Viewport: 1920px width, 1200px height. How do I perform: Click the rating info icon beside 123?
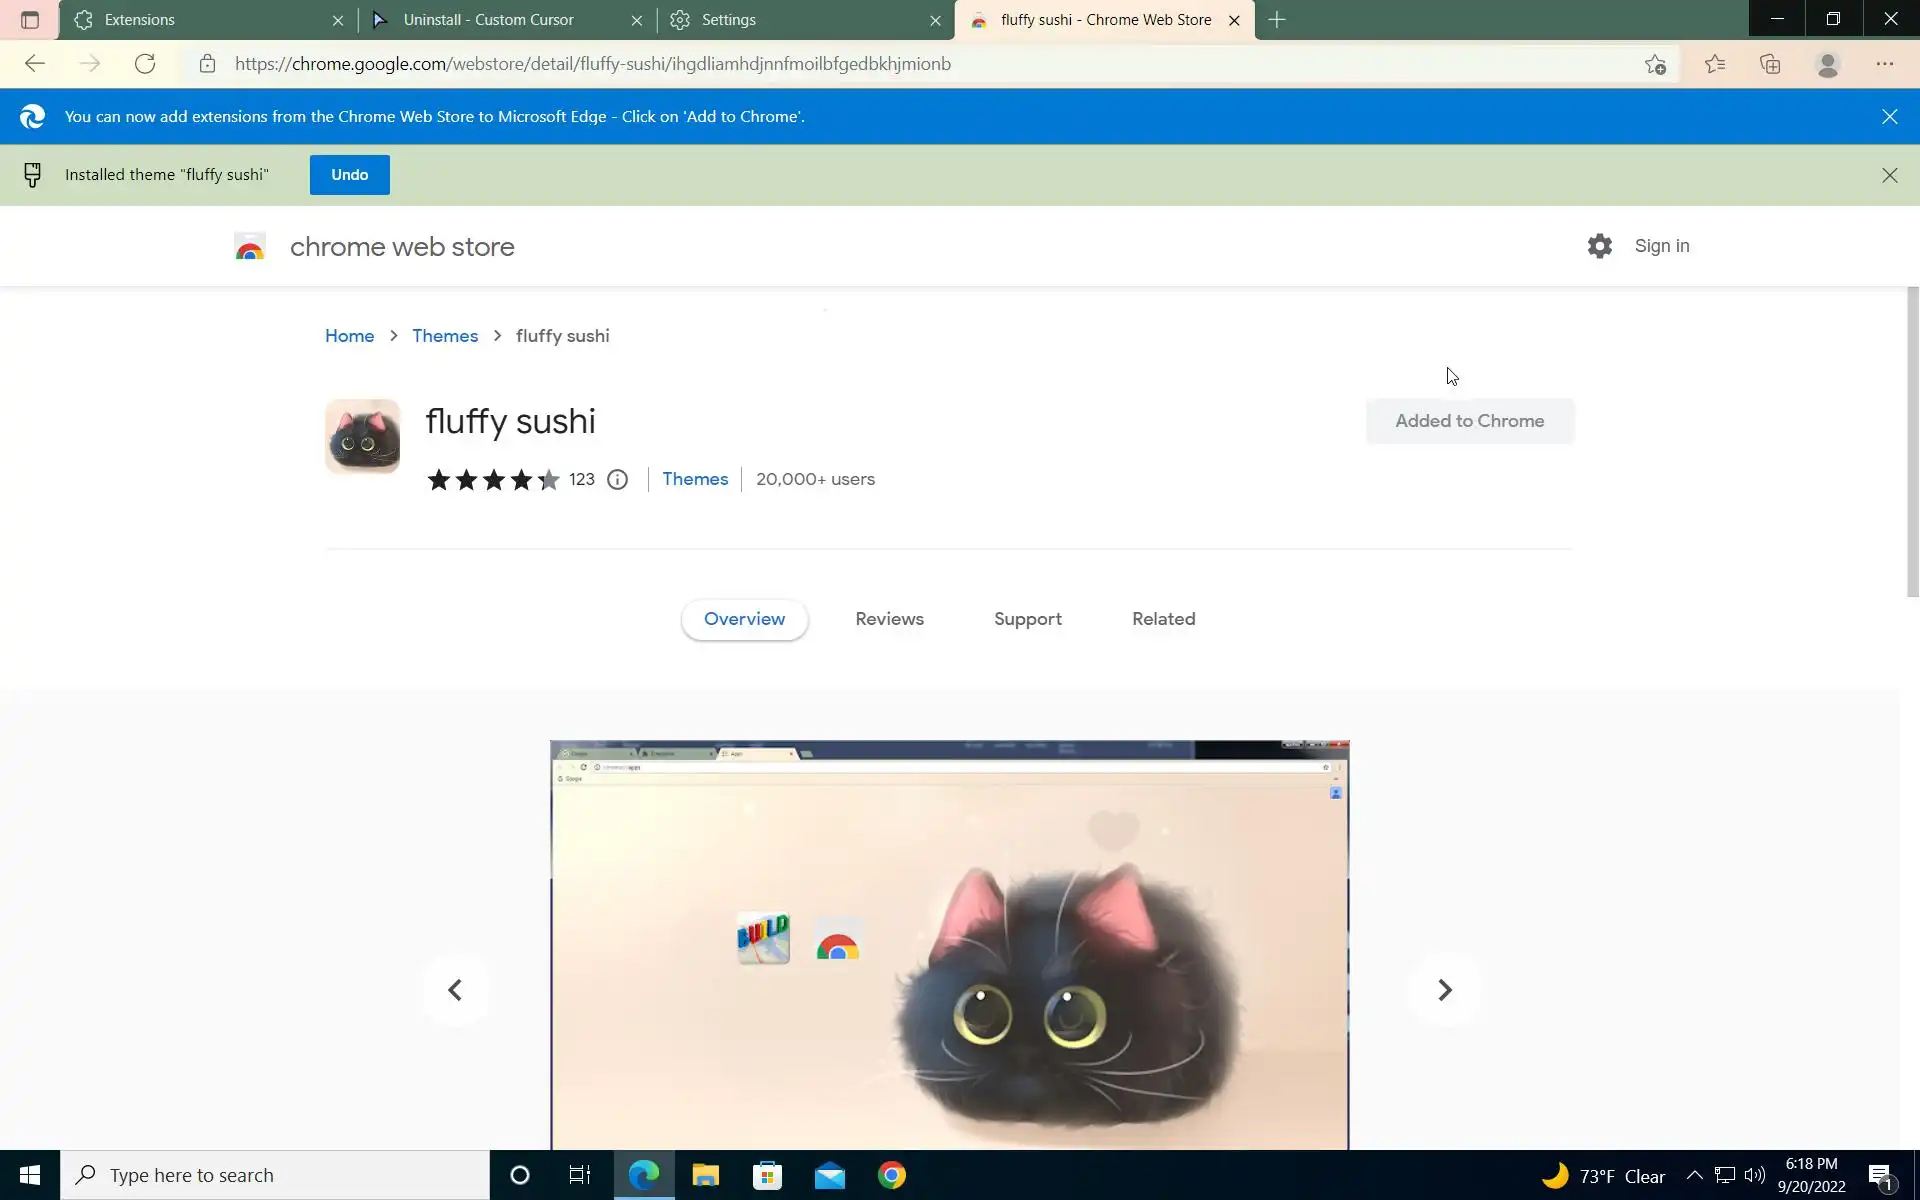(x=617, y=480)
